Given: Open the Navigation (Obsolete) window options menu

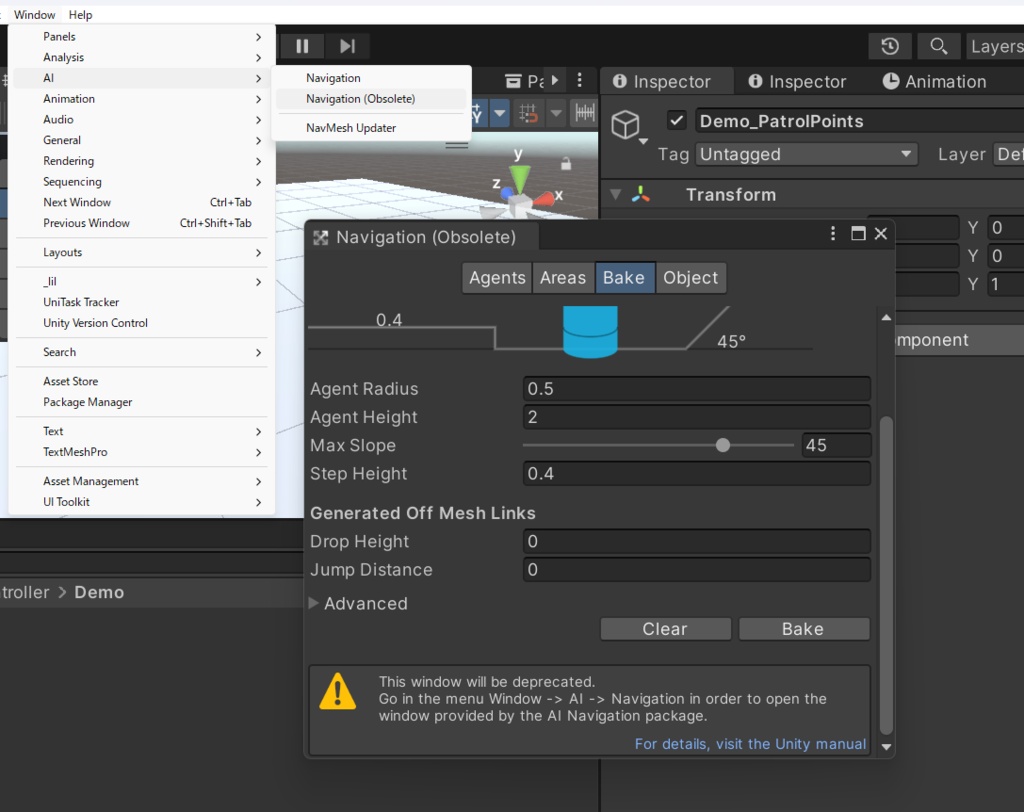Looking at the screenshot, I should (x=833, y=234).
